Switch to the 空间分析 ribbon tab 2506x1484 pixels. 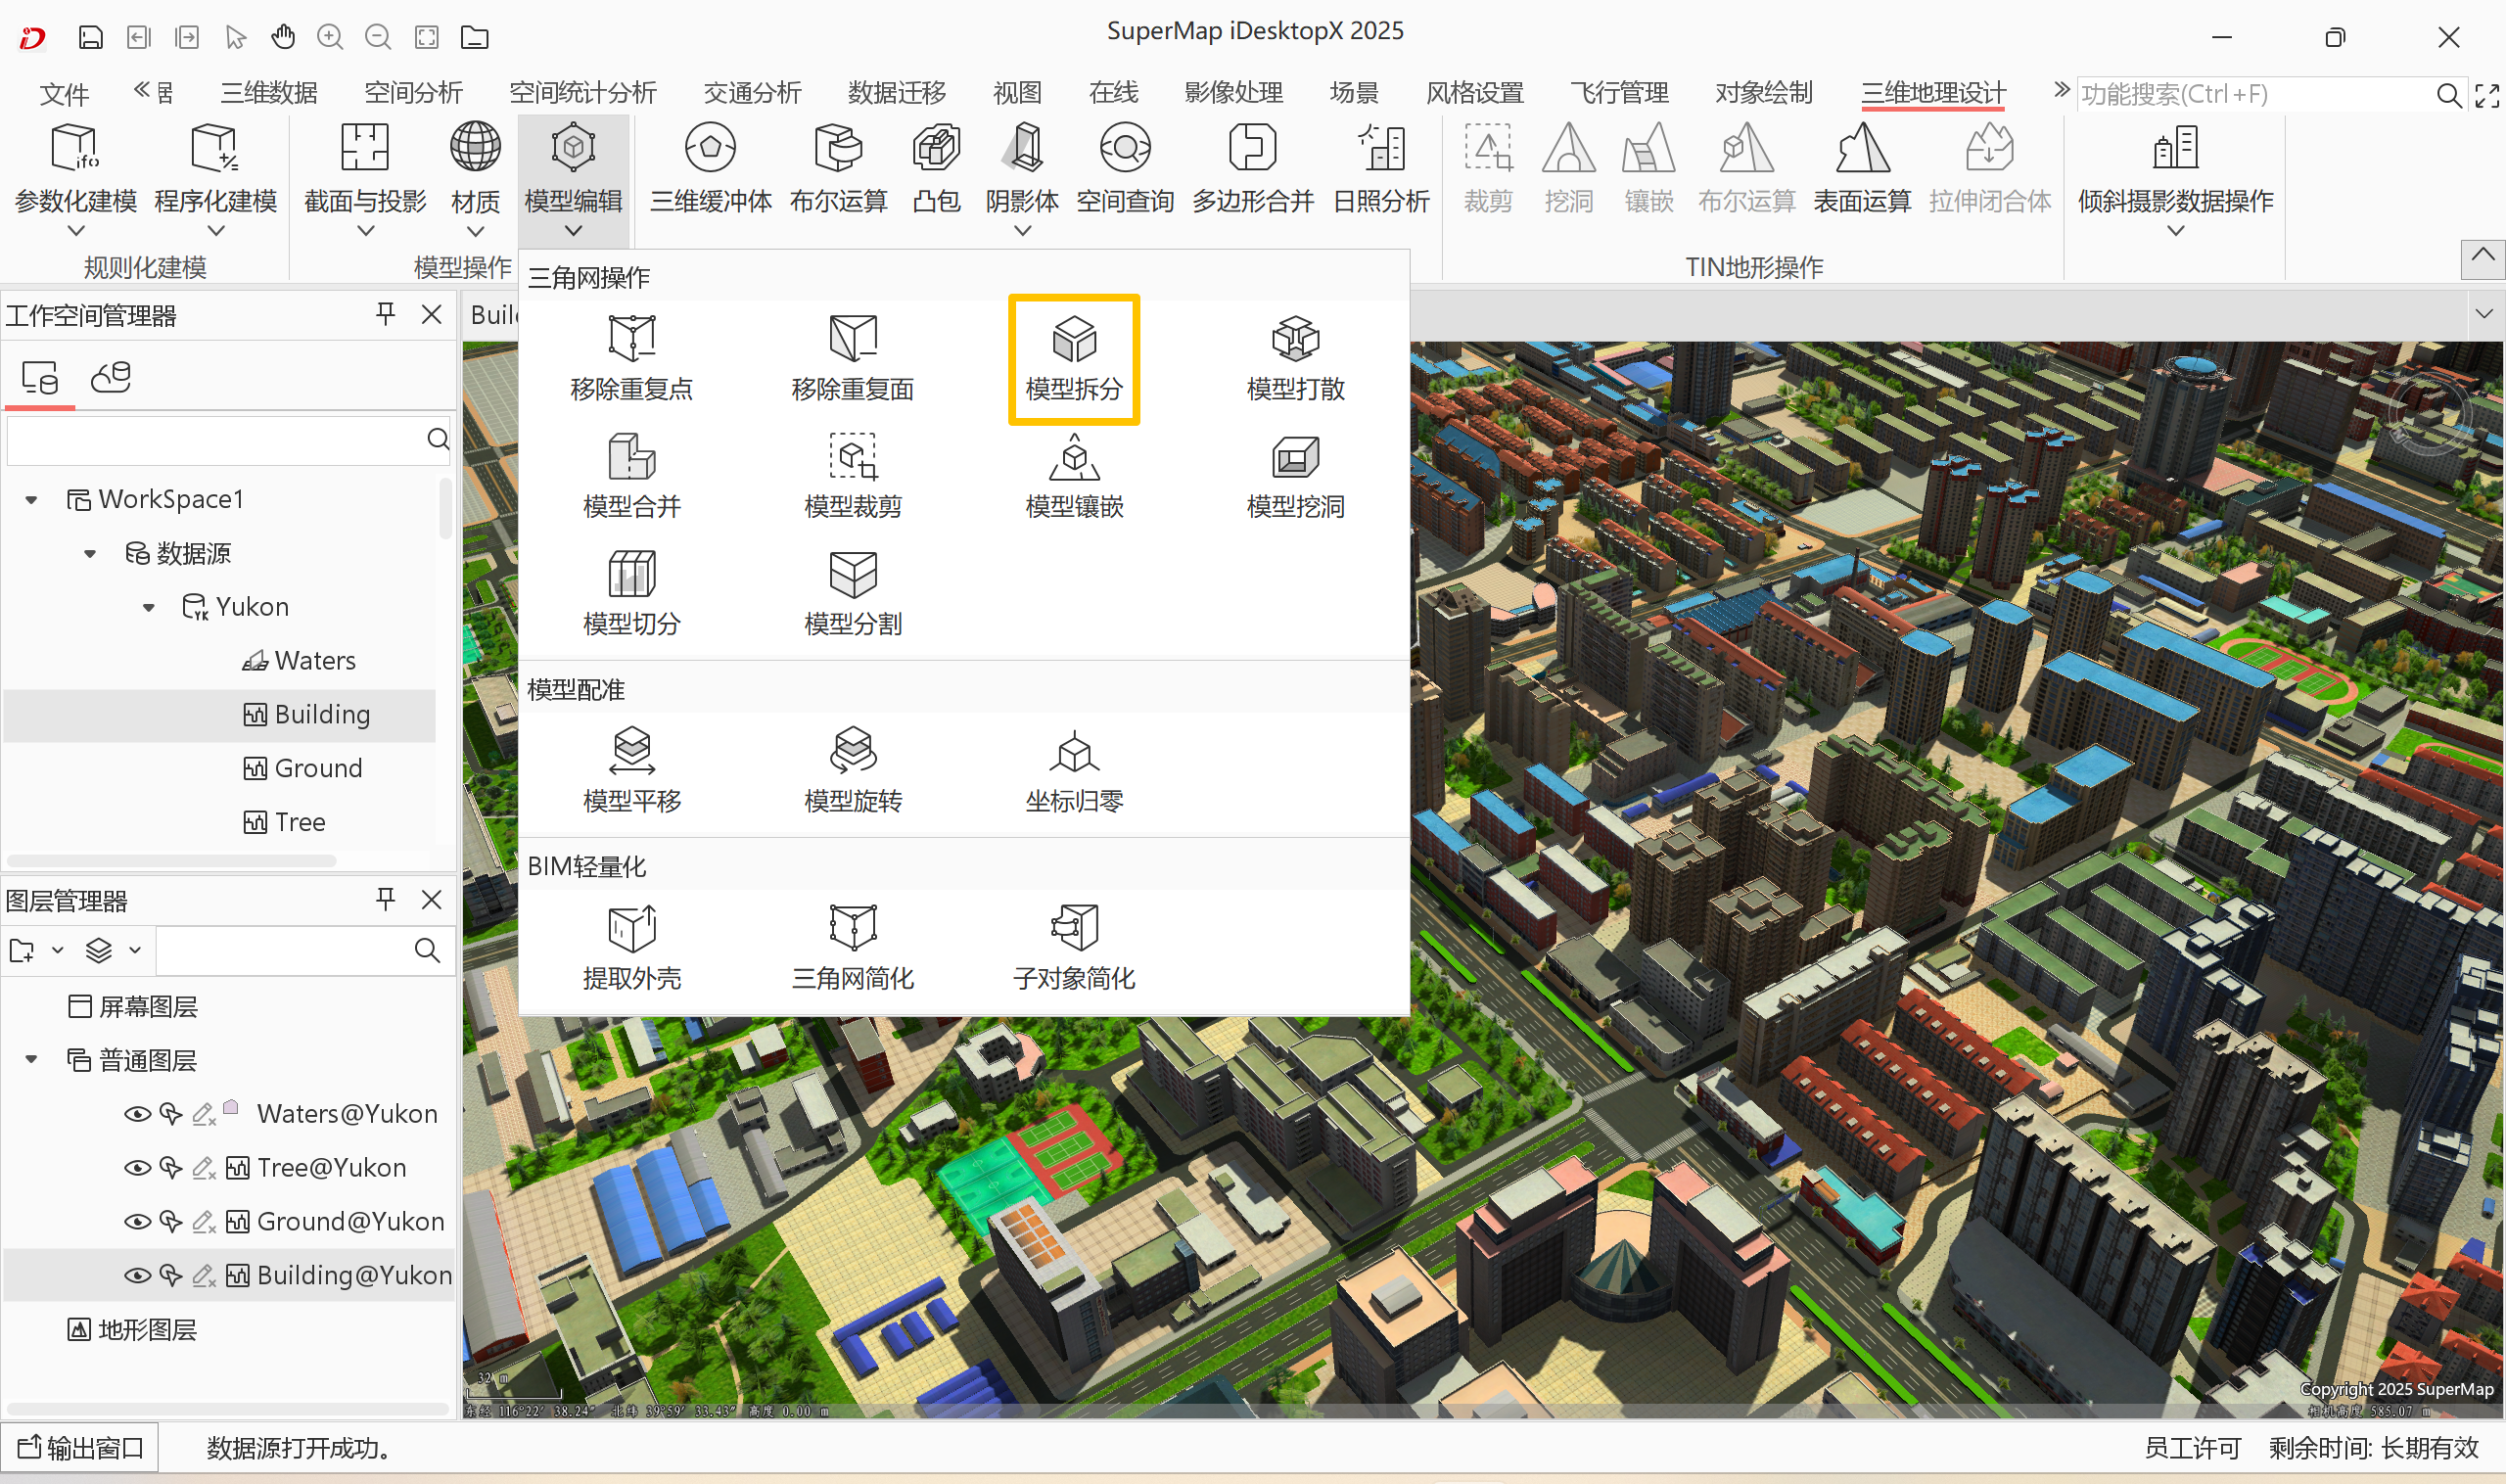pyautogui.click(x=413, y=93)
